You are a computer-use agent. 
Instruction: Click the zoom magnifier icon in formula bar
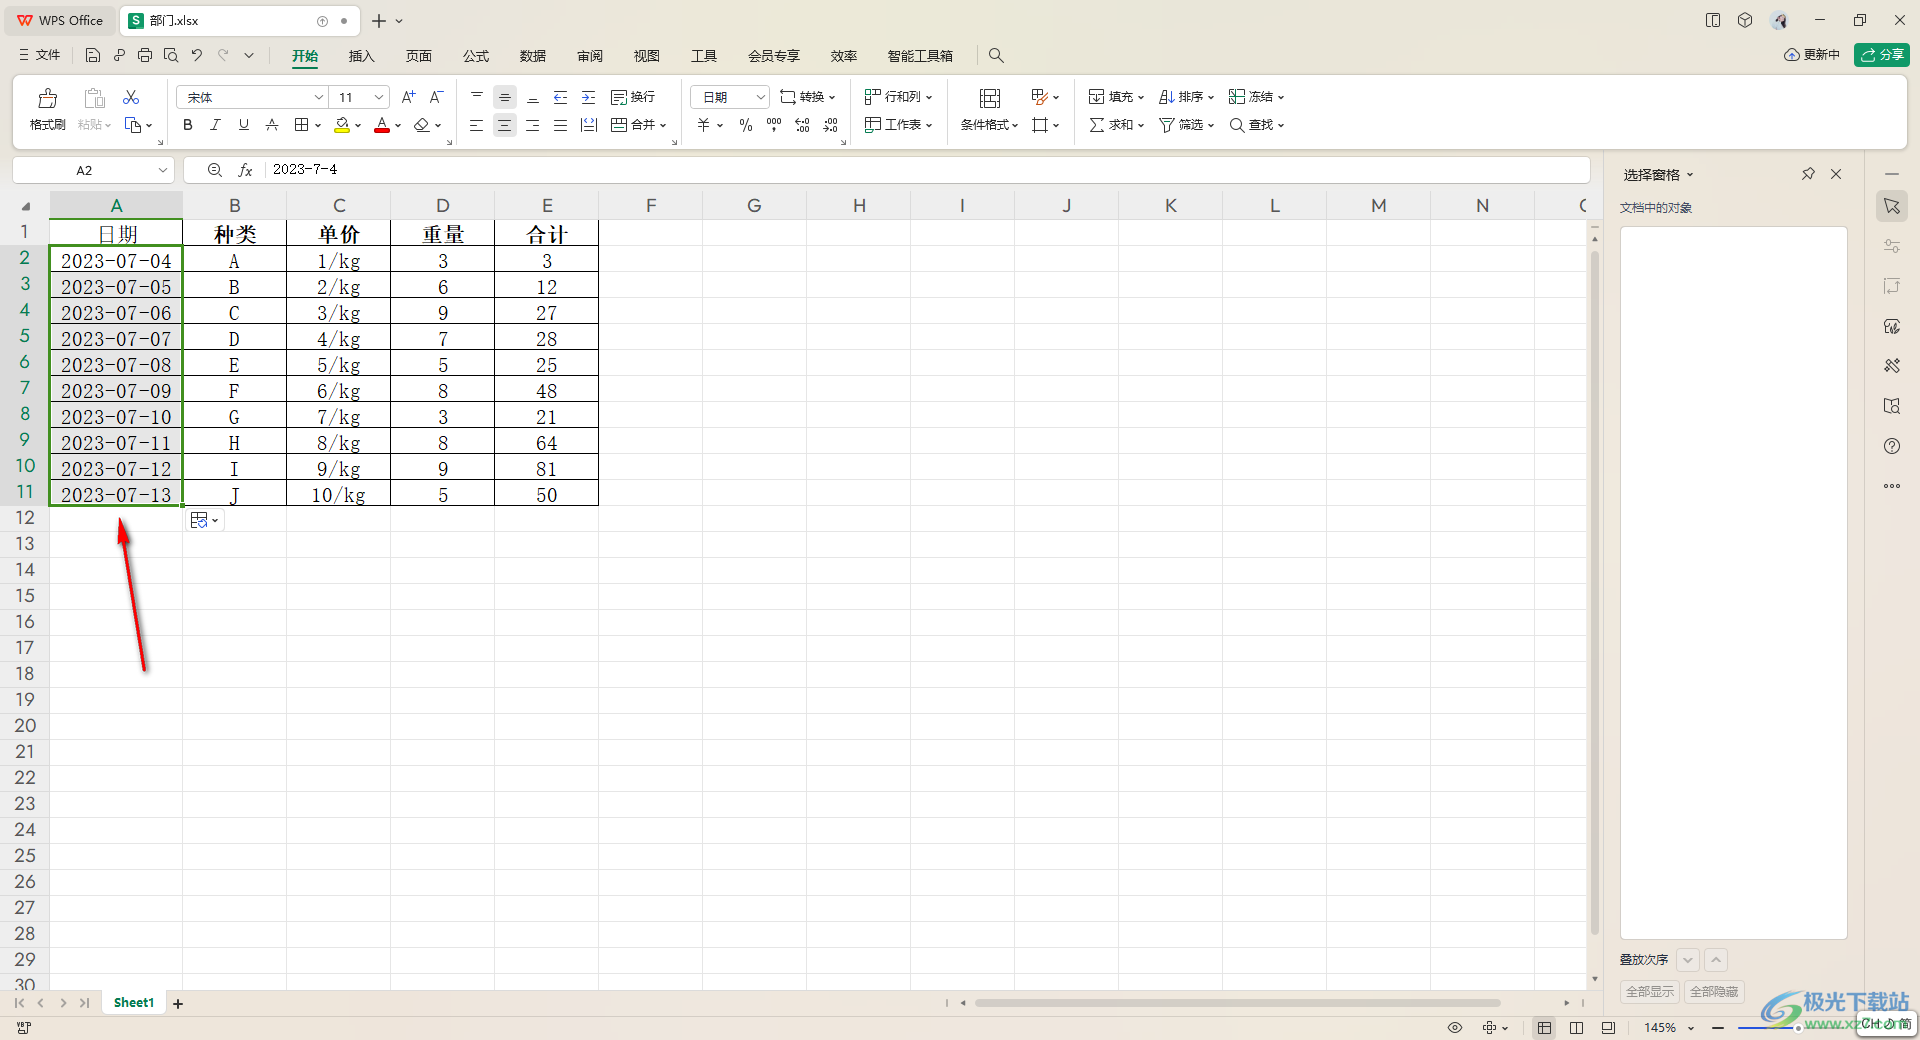pyautogui.click(x=215, y=170)
